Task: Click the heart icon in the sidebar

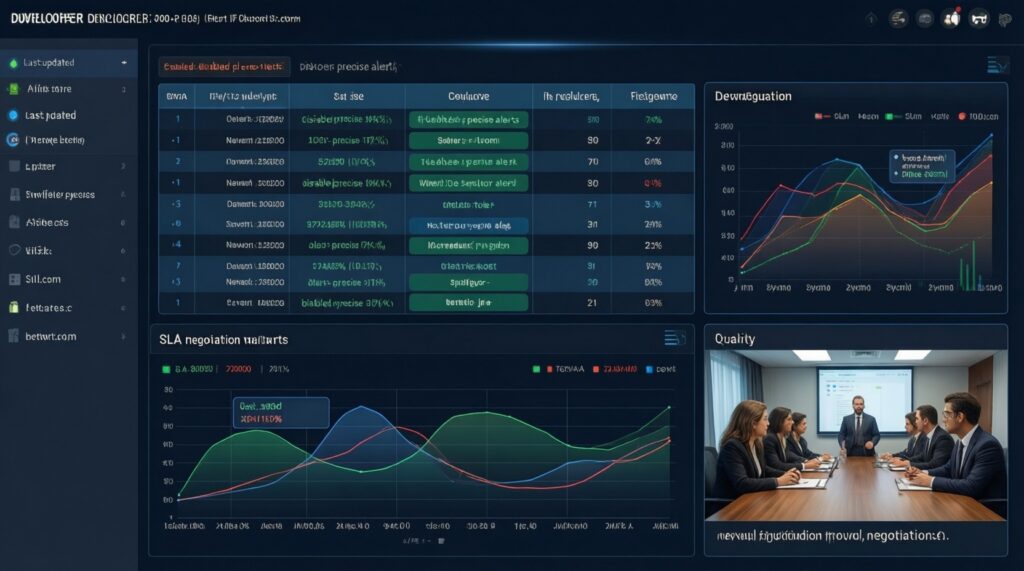Action: [x=14, y=251]
